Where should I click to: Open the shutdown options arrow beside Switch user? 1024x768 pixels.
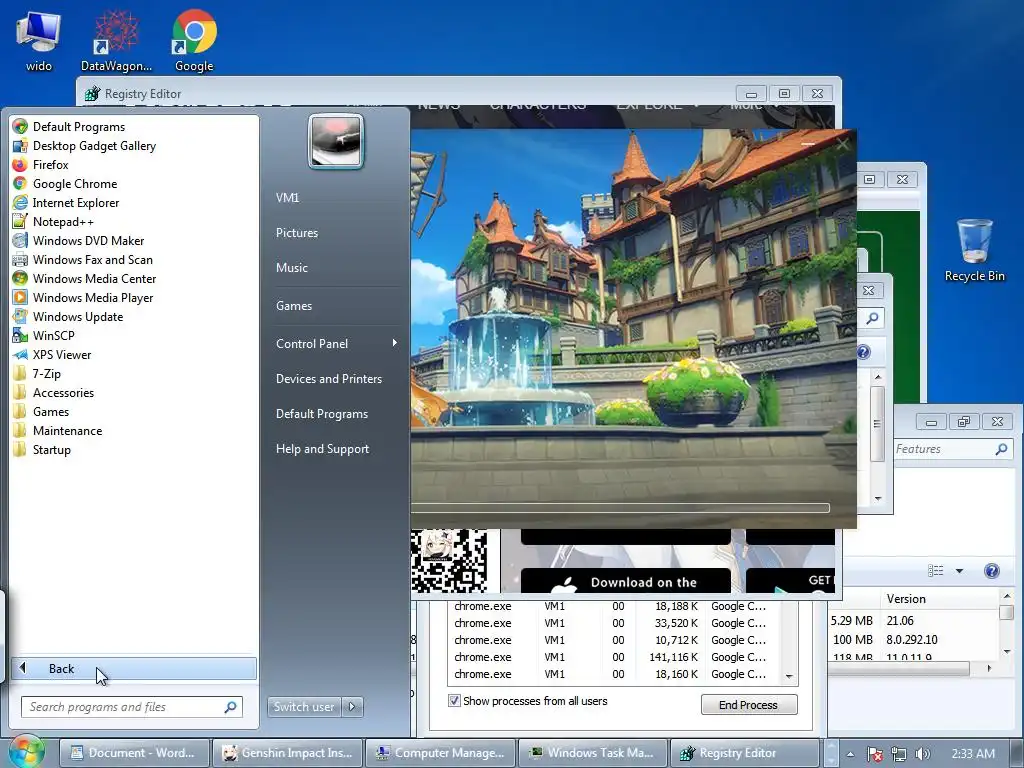tap(352, 707)
